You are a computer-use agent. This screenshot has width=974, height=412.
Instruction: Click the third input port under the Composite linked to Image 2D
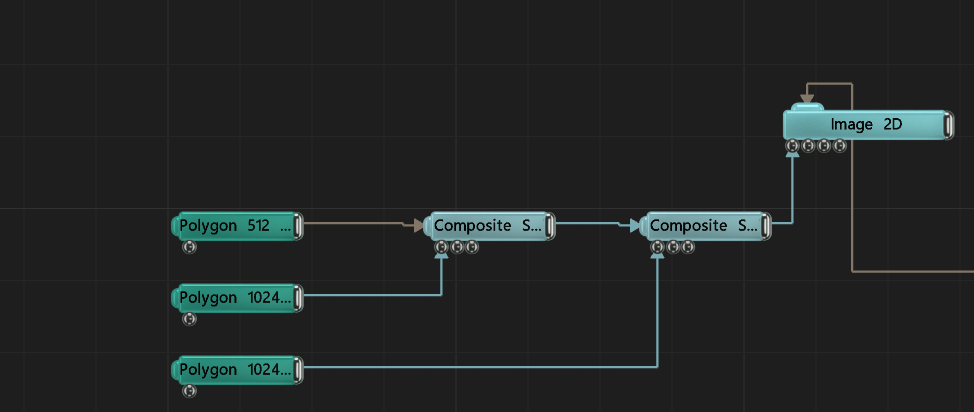point(688,247)
